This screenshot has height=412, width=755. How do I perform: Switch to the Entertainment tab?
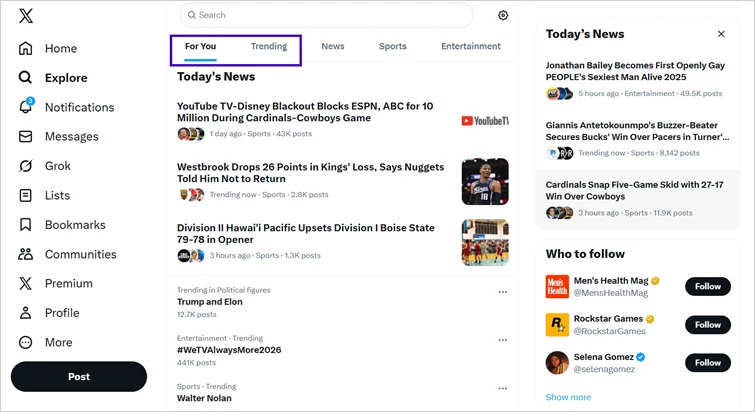471,47
